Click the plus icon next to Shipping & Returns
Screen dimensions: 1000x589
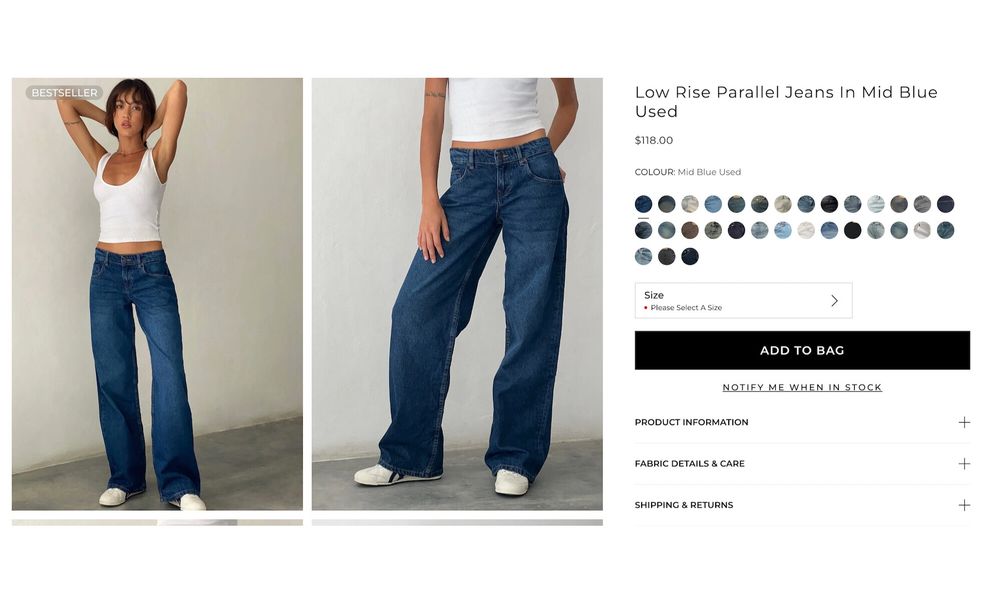964,505
